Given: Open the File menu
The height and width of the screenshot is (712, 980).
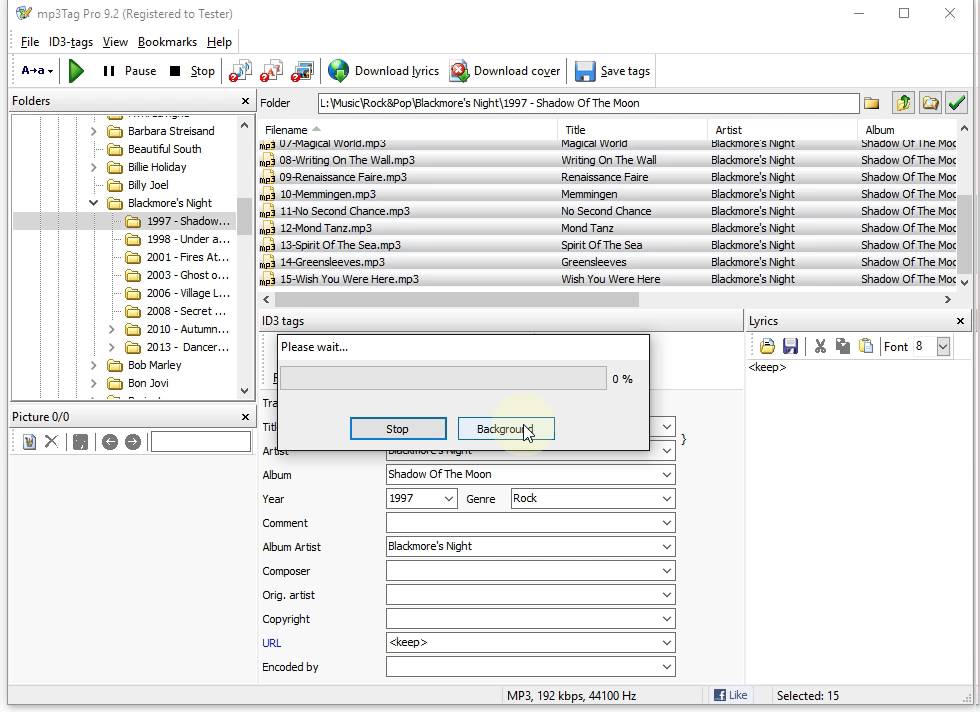Looking at the screenshot, I should pyautogui.click(x=29, y=42).
